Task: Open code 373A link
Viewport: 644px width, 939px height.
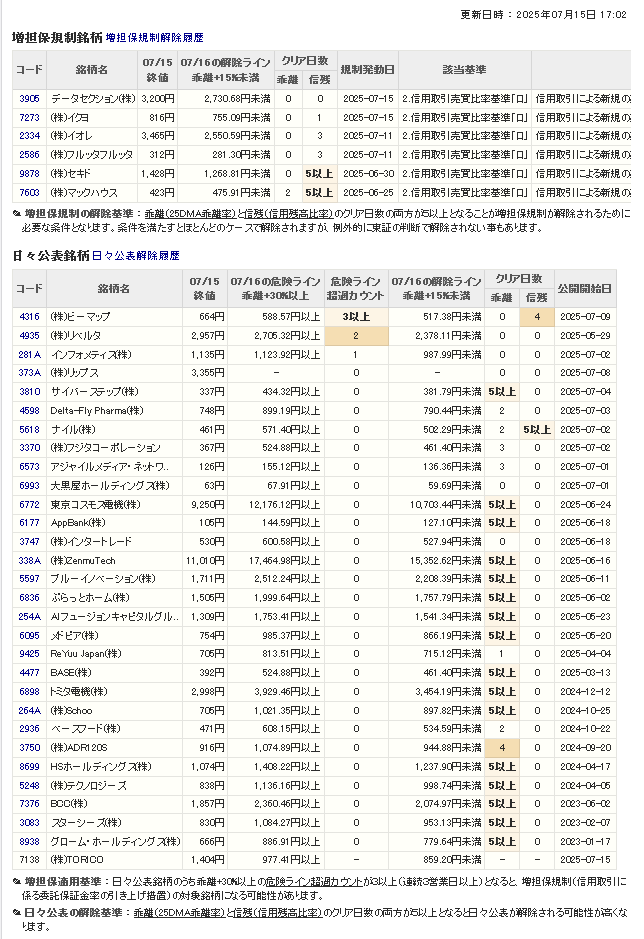Action: (29, 372)
